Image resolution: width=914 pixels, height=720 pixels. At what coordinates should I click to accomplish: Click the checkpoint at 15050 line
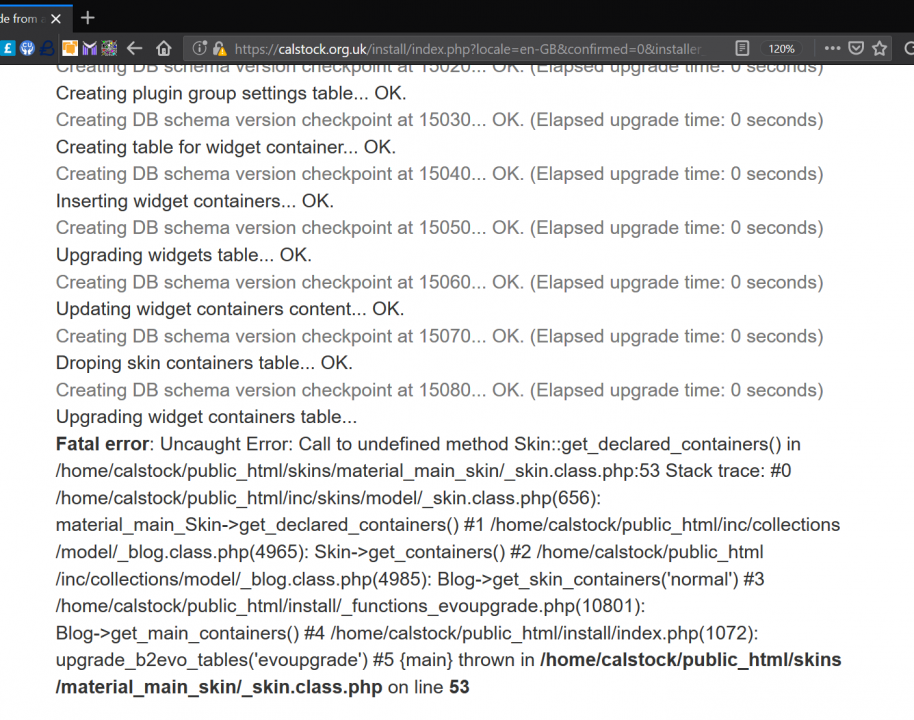pyautogui.click(x=440, y=228)
